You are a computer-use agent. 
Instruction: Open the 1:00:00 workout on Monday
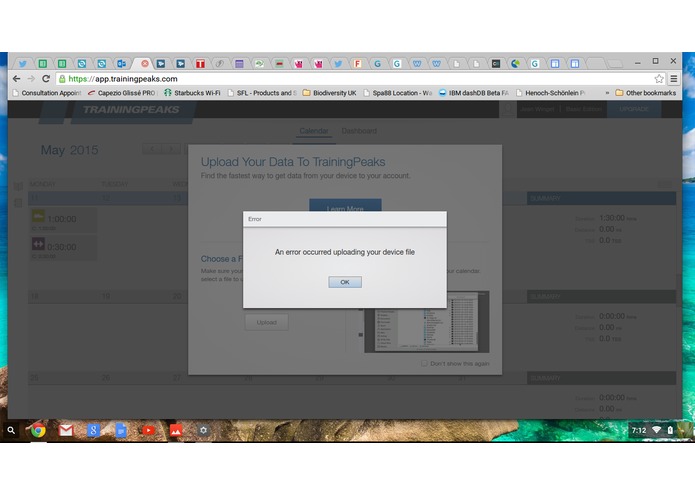(63, 220)
